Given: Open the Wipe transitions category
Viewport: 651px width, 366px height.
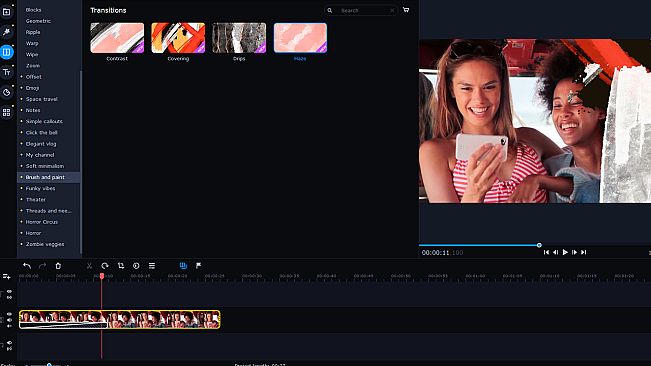Looking at the screenshot, I should pos(32,54).
